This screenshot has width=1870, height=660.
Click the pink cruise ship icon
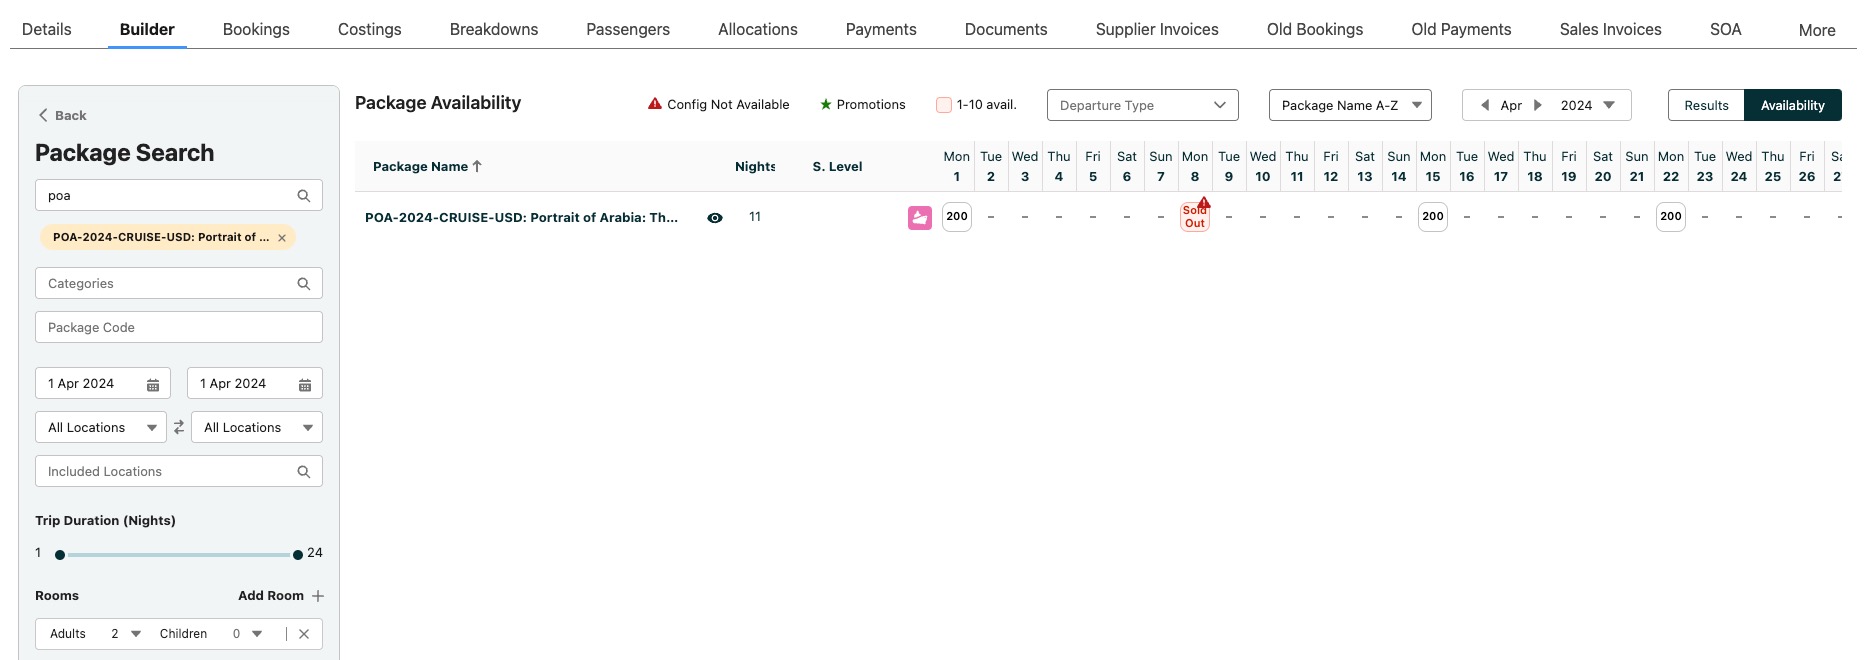coord(919,217)
